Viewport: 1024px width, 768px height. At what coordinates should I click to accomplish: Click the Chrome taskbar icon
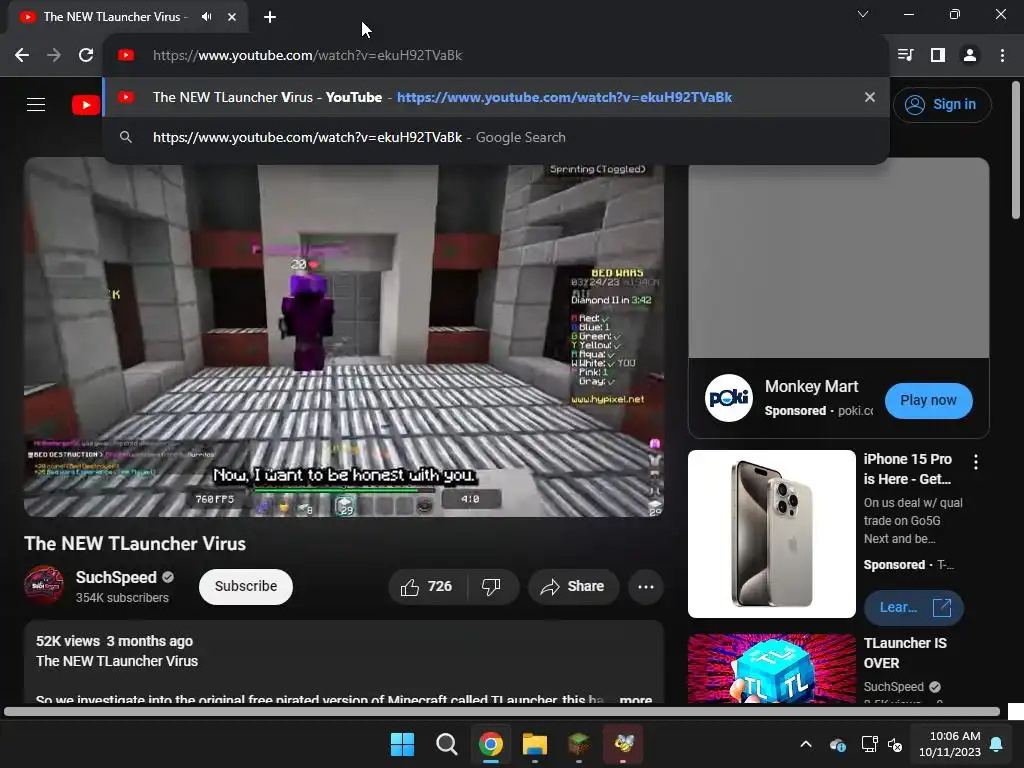(x=490, y=744)
